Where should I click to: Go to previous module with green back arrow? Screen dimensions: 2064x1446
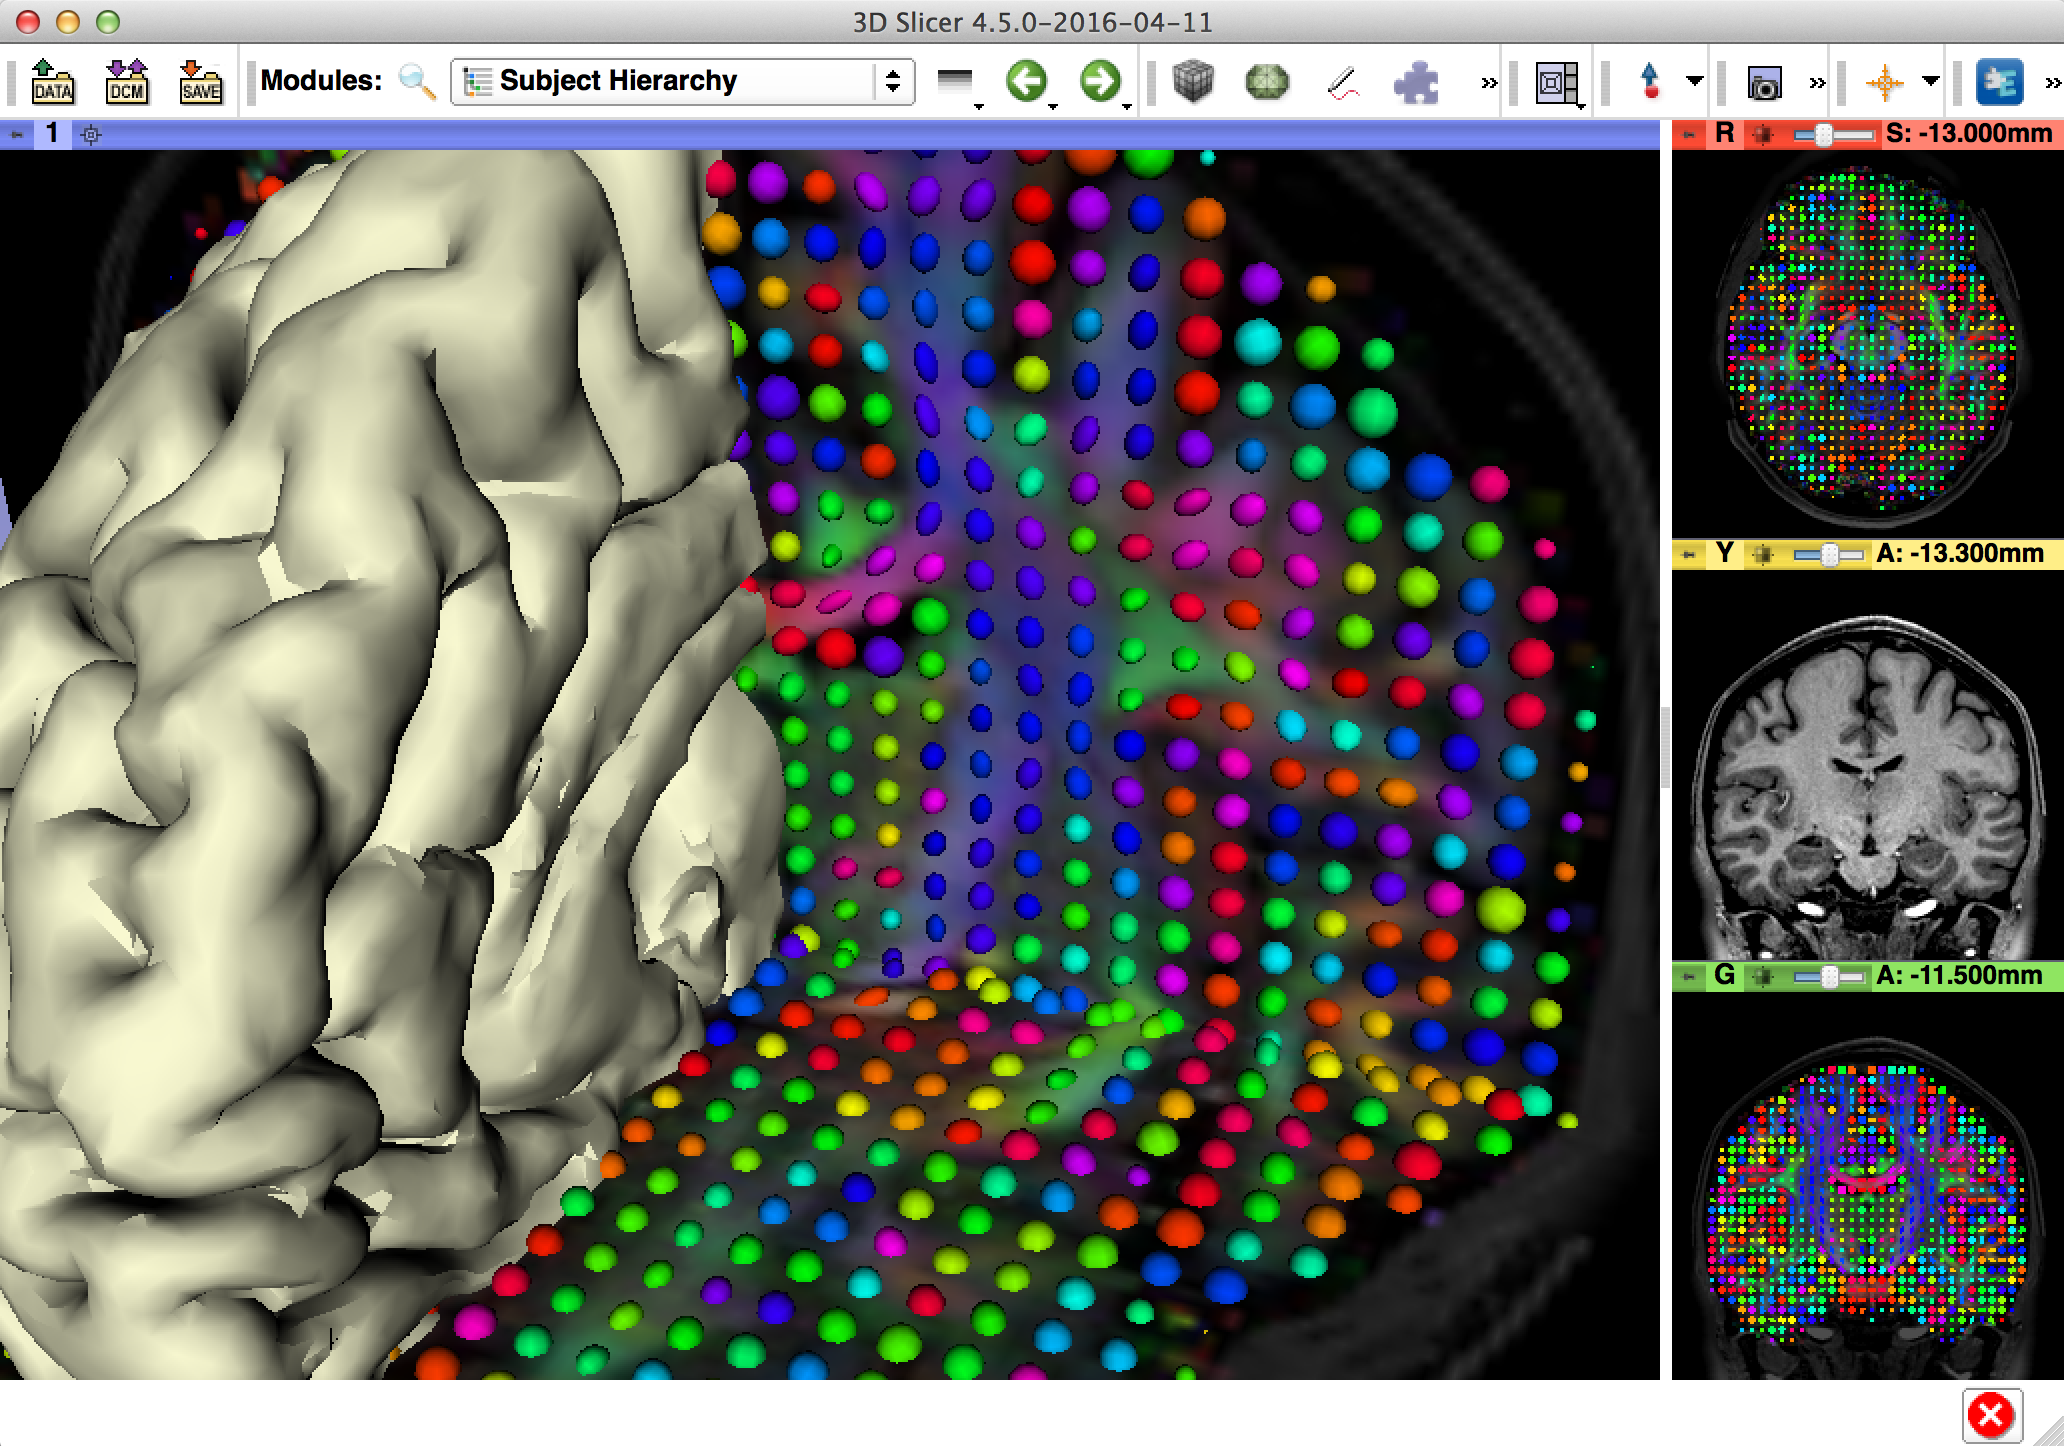pyautogui.click(x=1026, y=81)
